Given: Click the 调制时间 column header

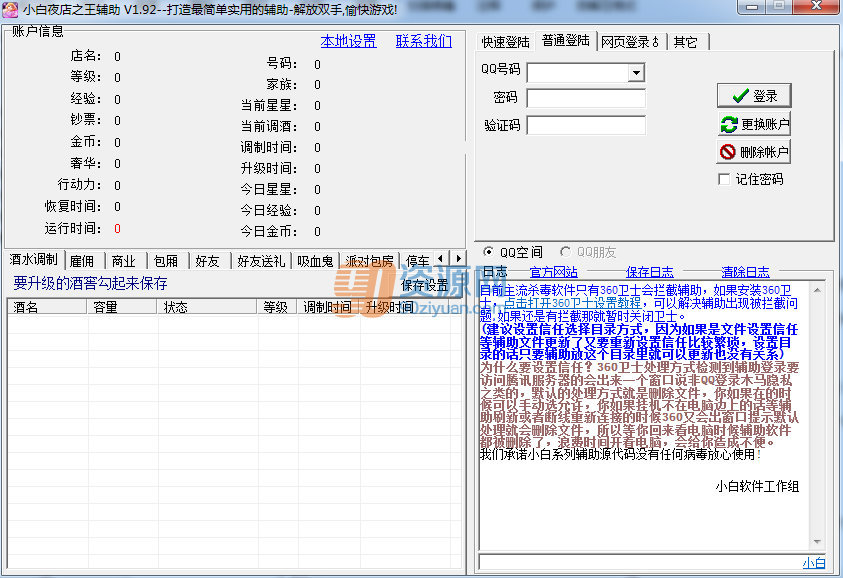Looking at the screenshot, I should [x=328, y=307].
